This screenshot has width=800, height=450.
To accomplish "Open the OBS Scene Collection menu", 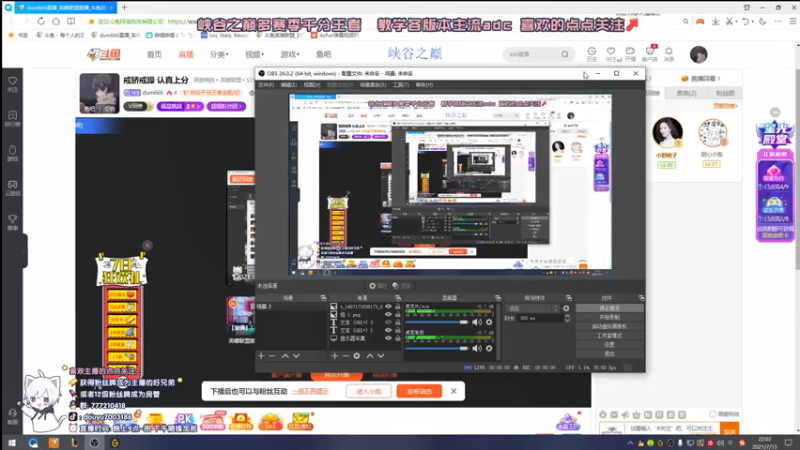I will [x=372, y=85].
